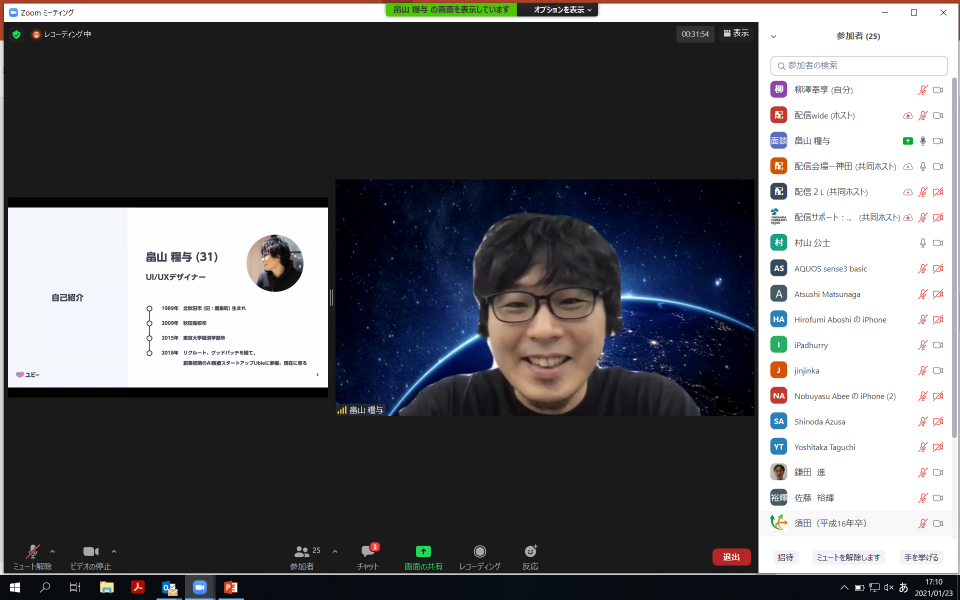Open the File Explorer taskbar icon

tap(107, 587)
